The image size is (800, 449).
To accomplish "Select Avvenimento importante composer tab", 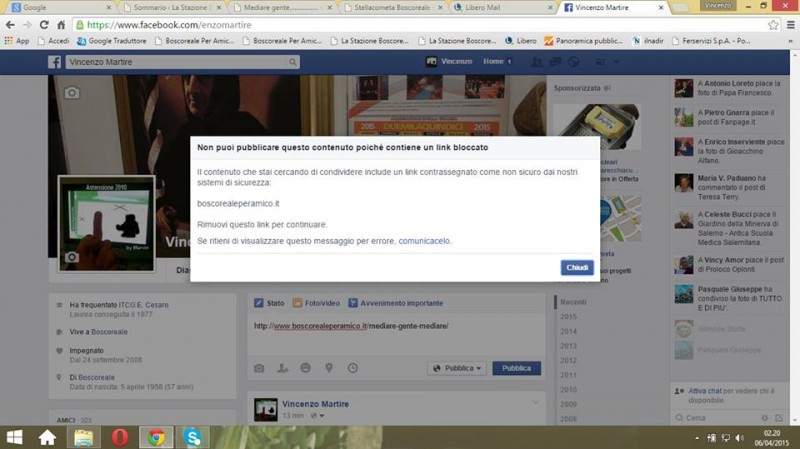I will (396, 303).
